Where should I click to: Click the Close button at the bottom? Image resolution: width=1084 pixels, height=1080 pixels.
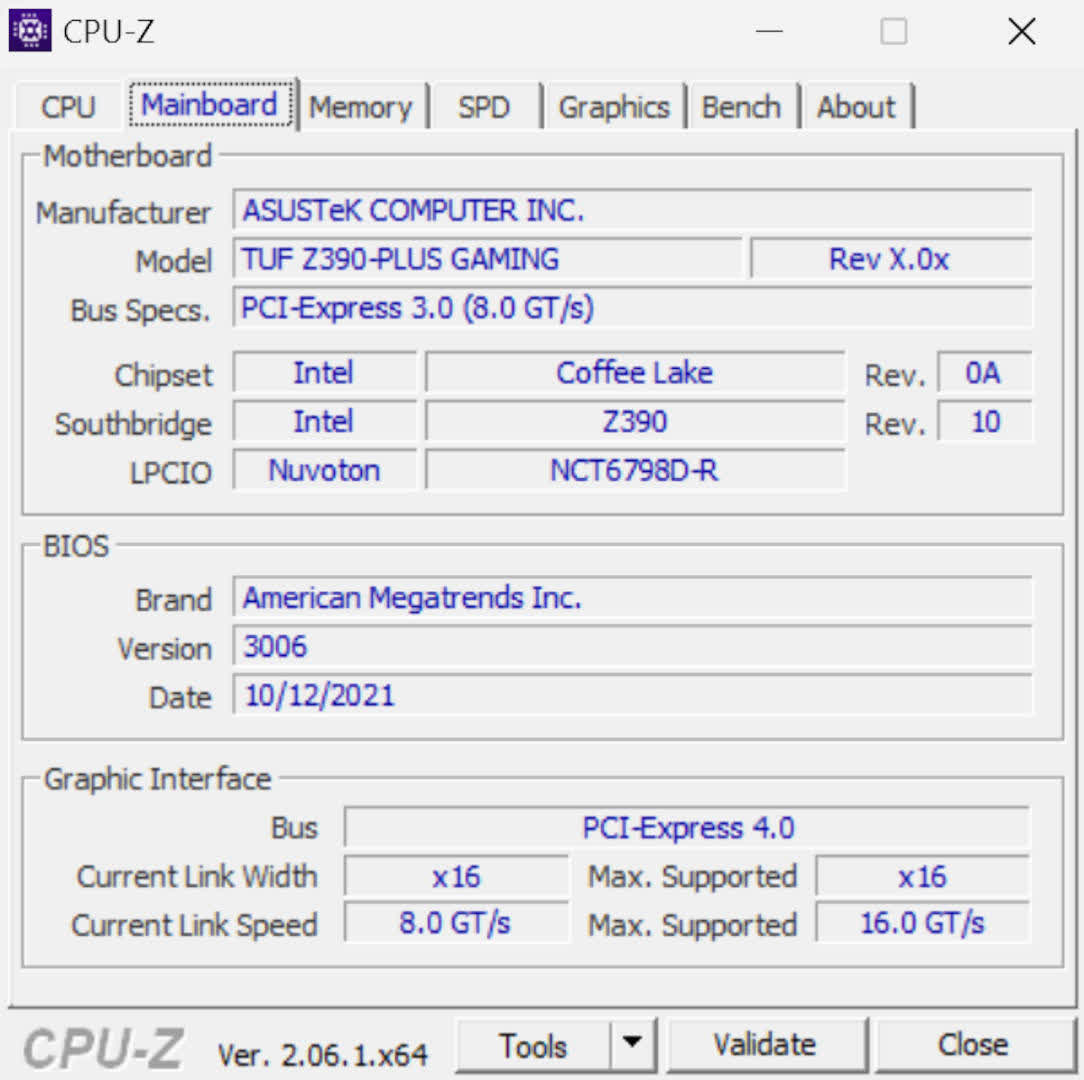[973, 1045]
